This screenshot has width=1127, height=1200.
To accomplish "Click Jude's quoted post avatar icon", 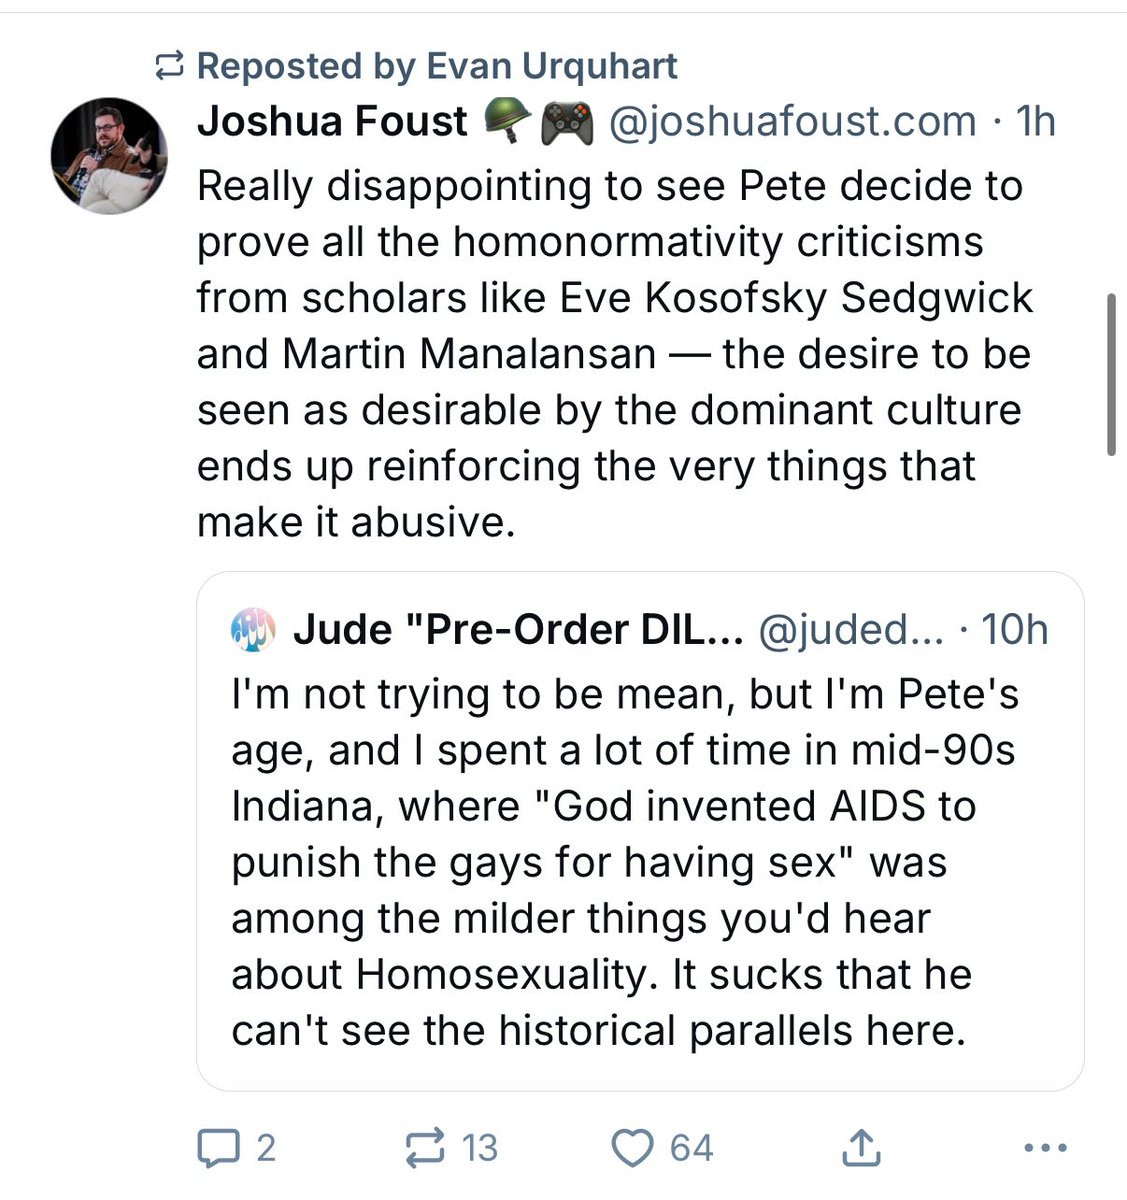I will [x=253, y=630].
